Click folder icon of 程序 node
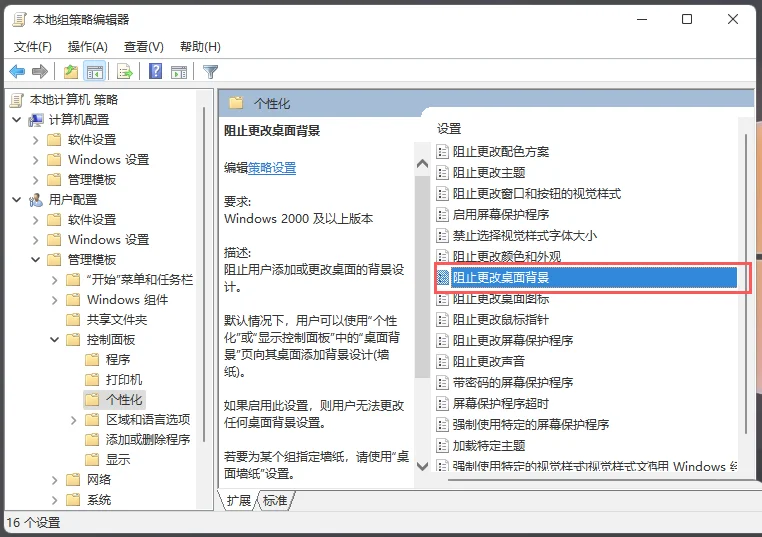 click(92, 360)
